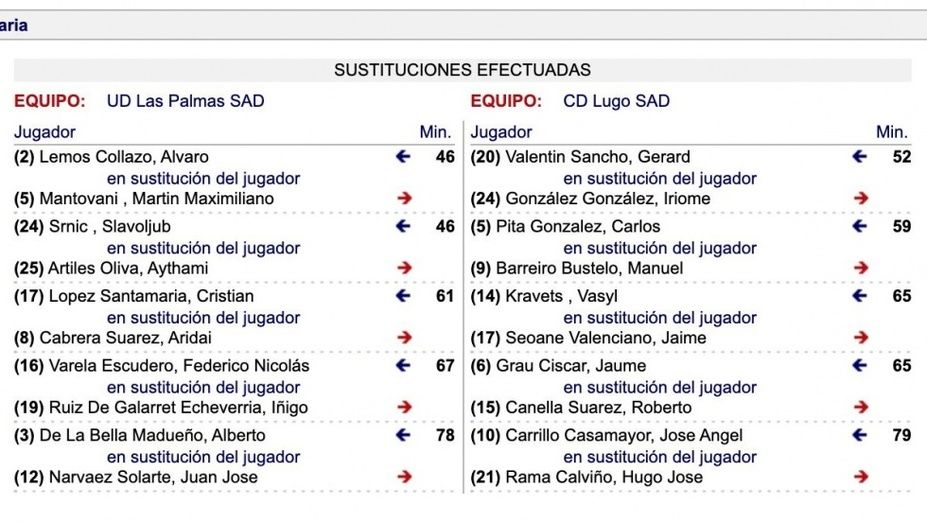Image resolution: width=927 pixels, height=523 pixels.
Task: Click blue arrow next to Srnic, Slavoljub
Action: 403,227
